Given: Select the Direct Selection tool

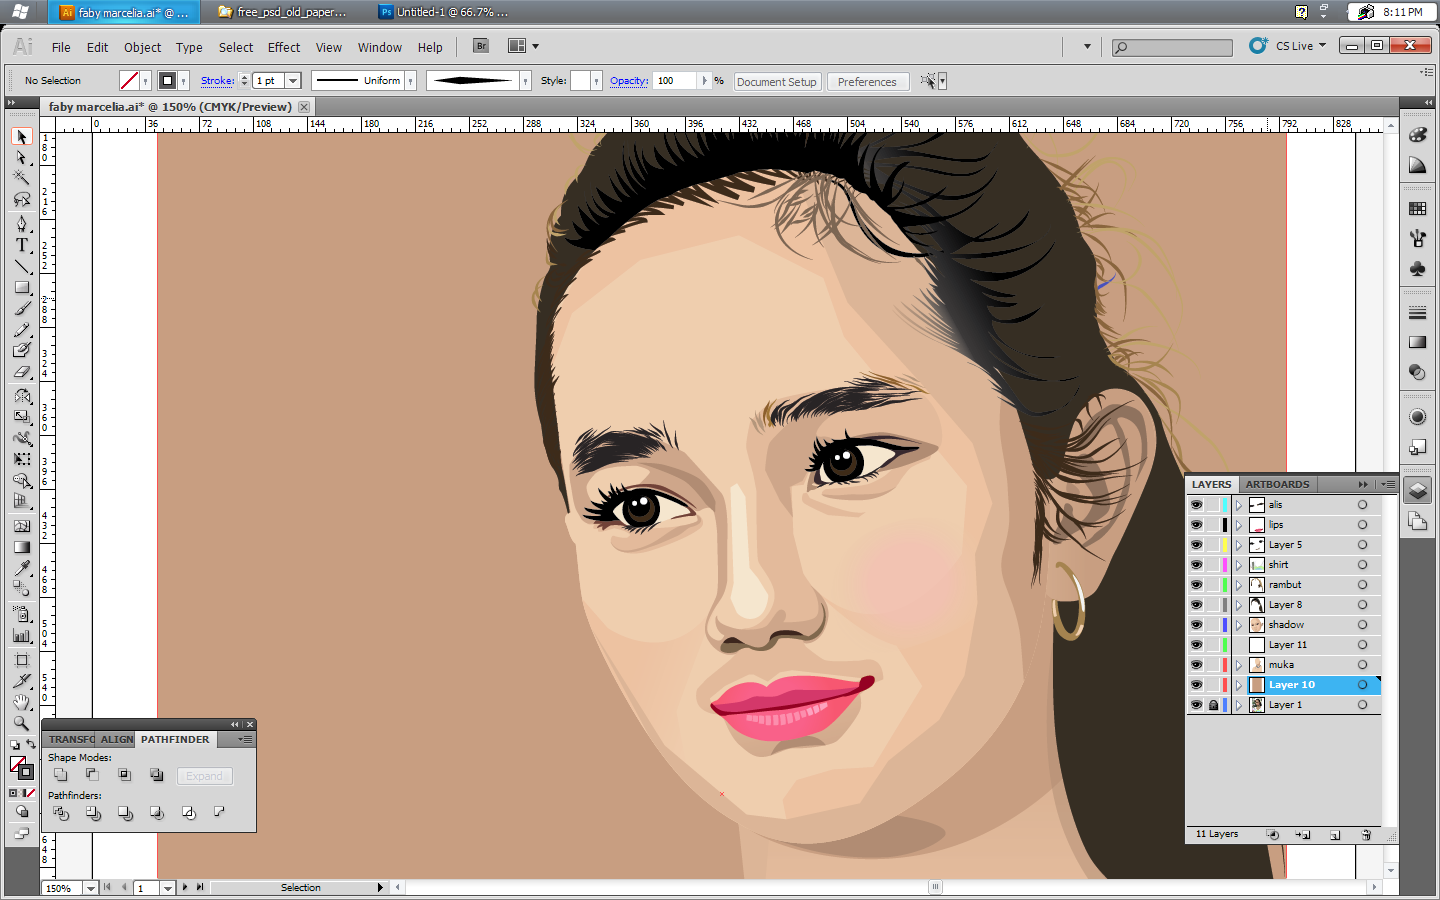Looking at the screenshot, I should (22, 158).
